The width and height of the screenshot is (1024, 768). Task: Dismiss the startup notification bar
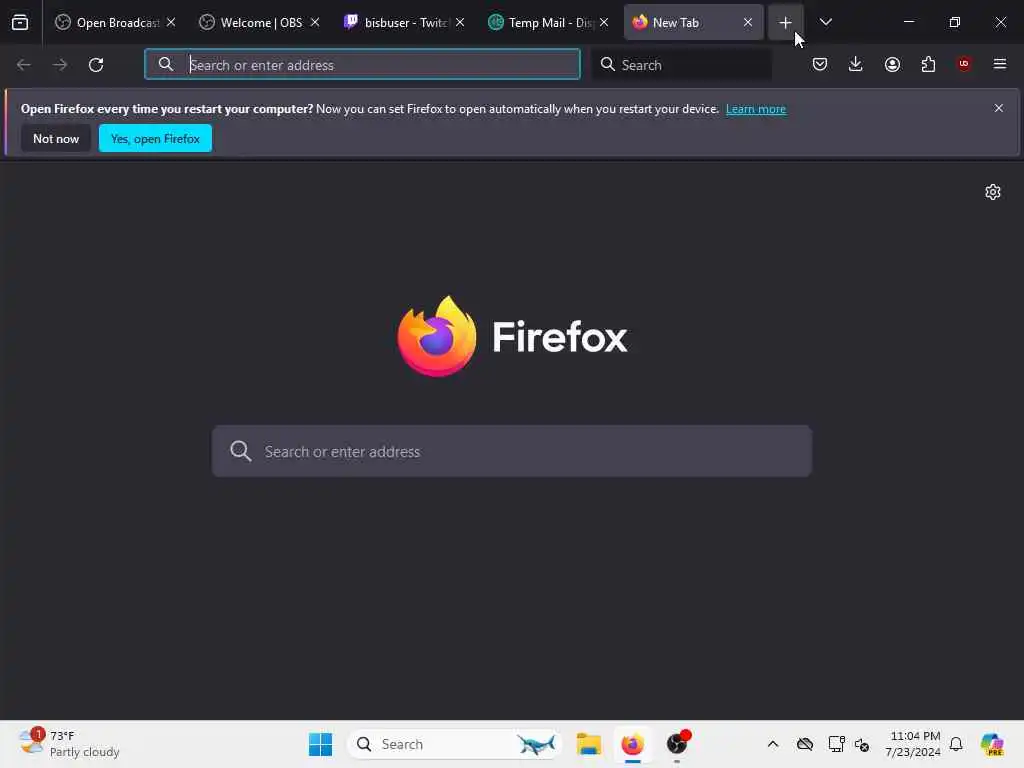[x=998, y=108]
